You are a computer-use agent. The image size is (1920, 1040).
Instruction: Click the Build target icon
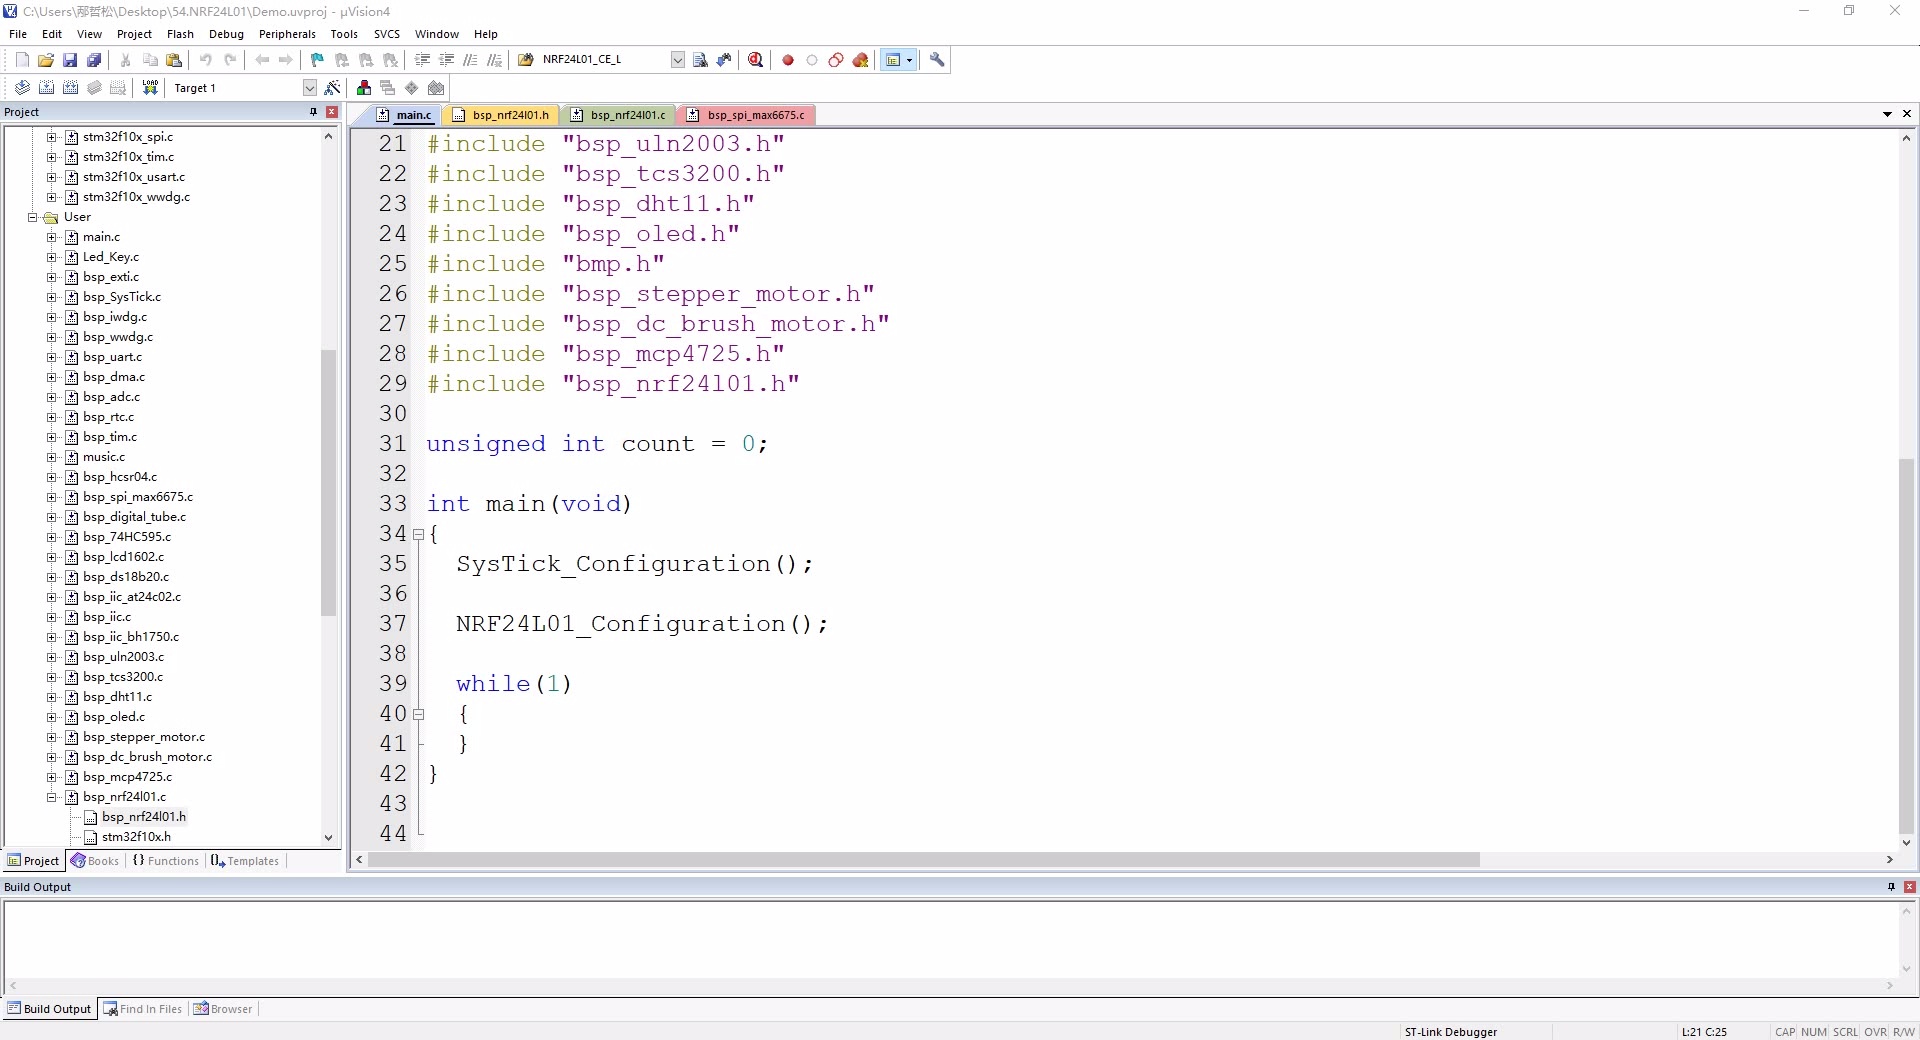coord(46,88)
